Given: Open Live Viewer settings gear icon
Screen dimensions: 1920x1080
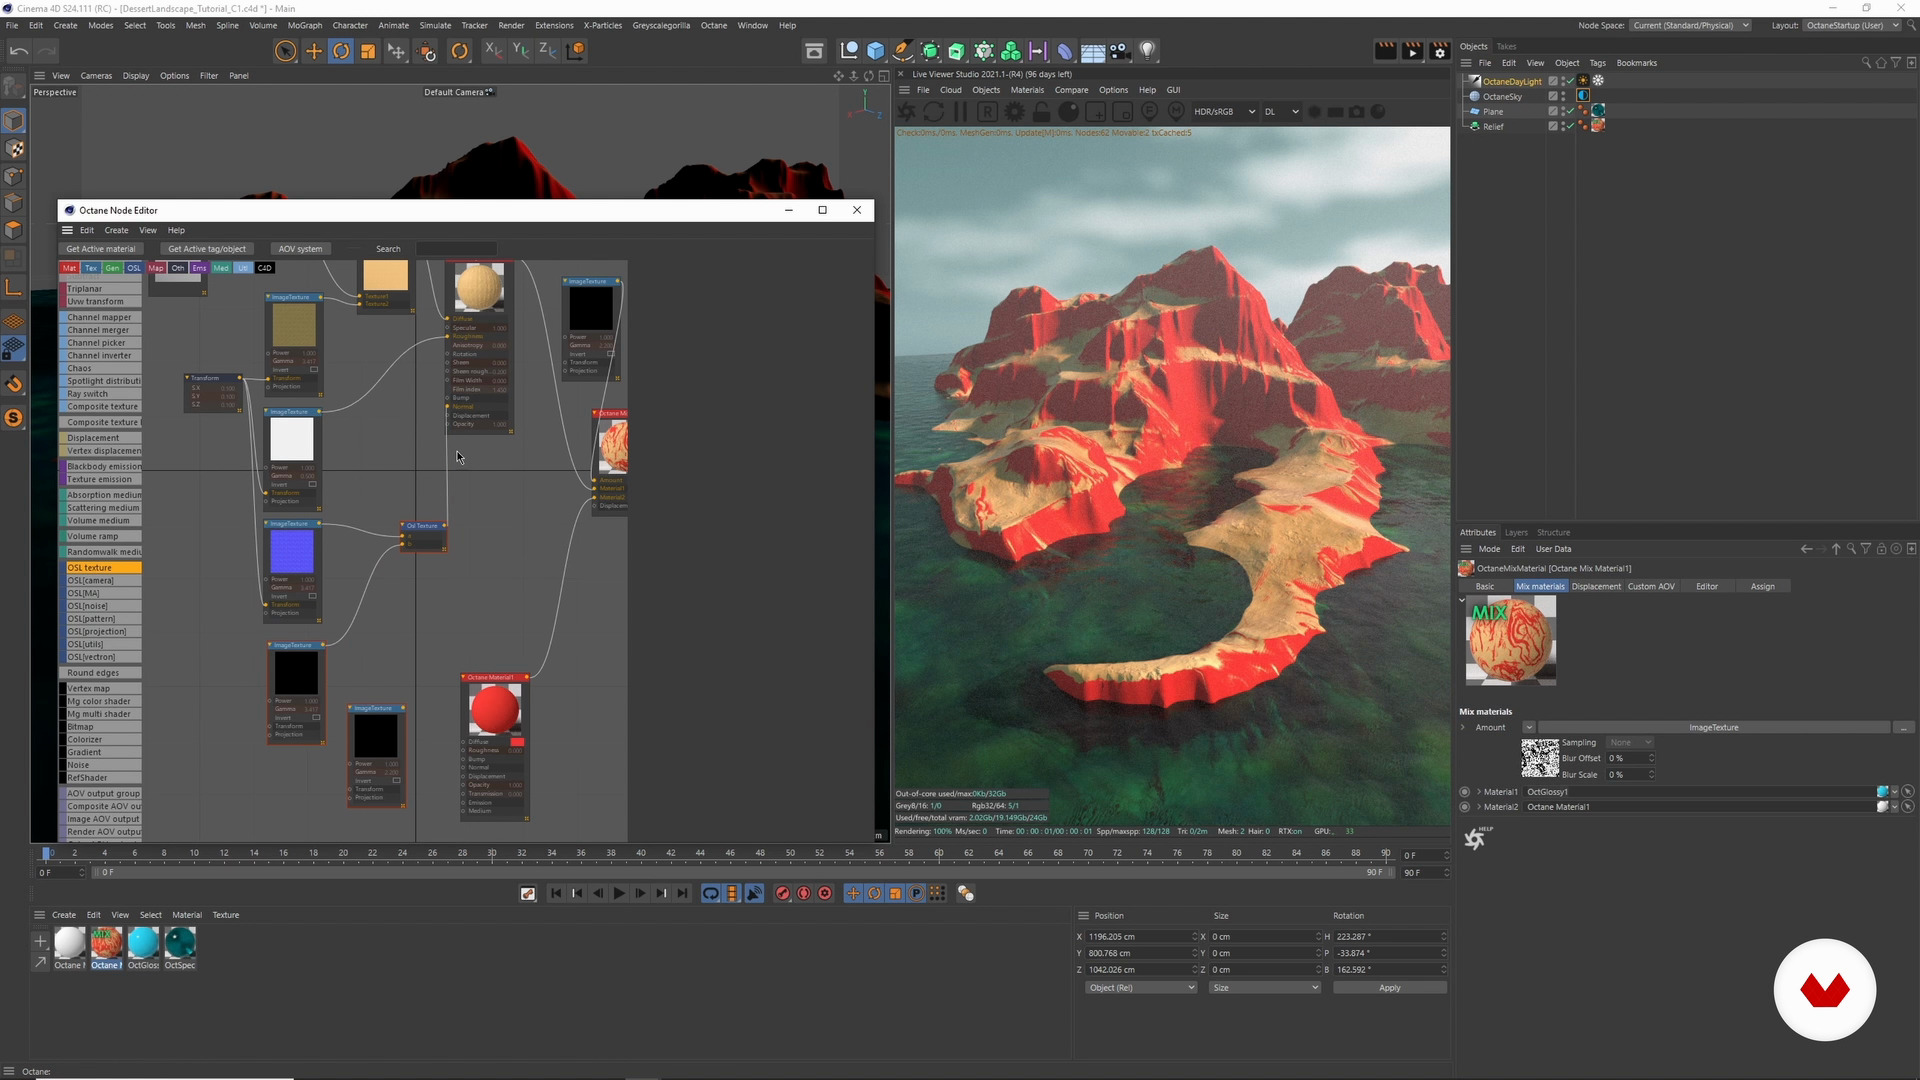Looking at the screenshot, I should pyautogui.click(x=1014, y=112).
